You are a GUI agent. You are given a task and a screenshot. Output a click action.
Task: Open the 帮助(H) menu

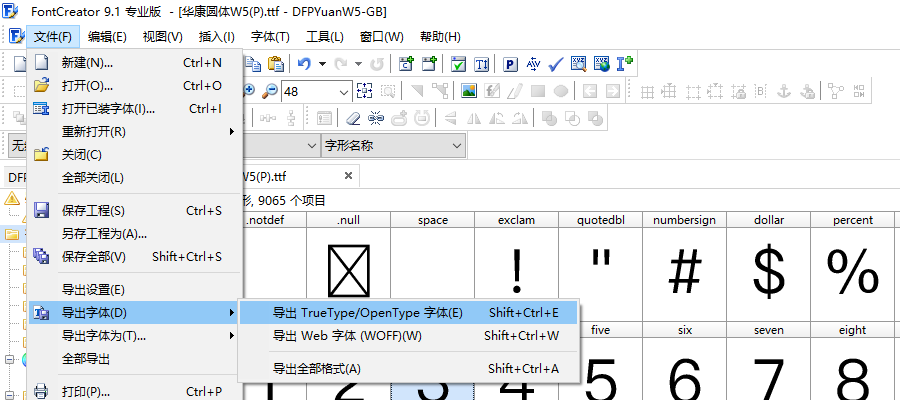point(440,37)
